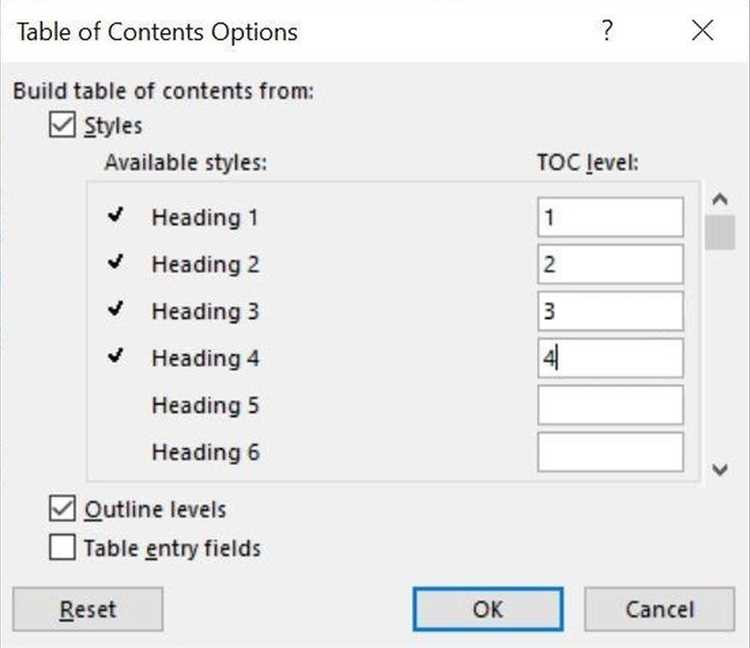Click the checkmark beside Heading 1

pyautogui.click(x=116, y=216)
